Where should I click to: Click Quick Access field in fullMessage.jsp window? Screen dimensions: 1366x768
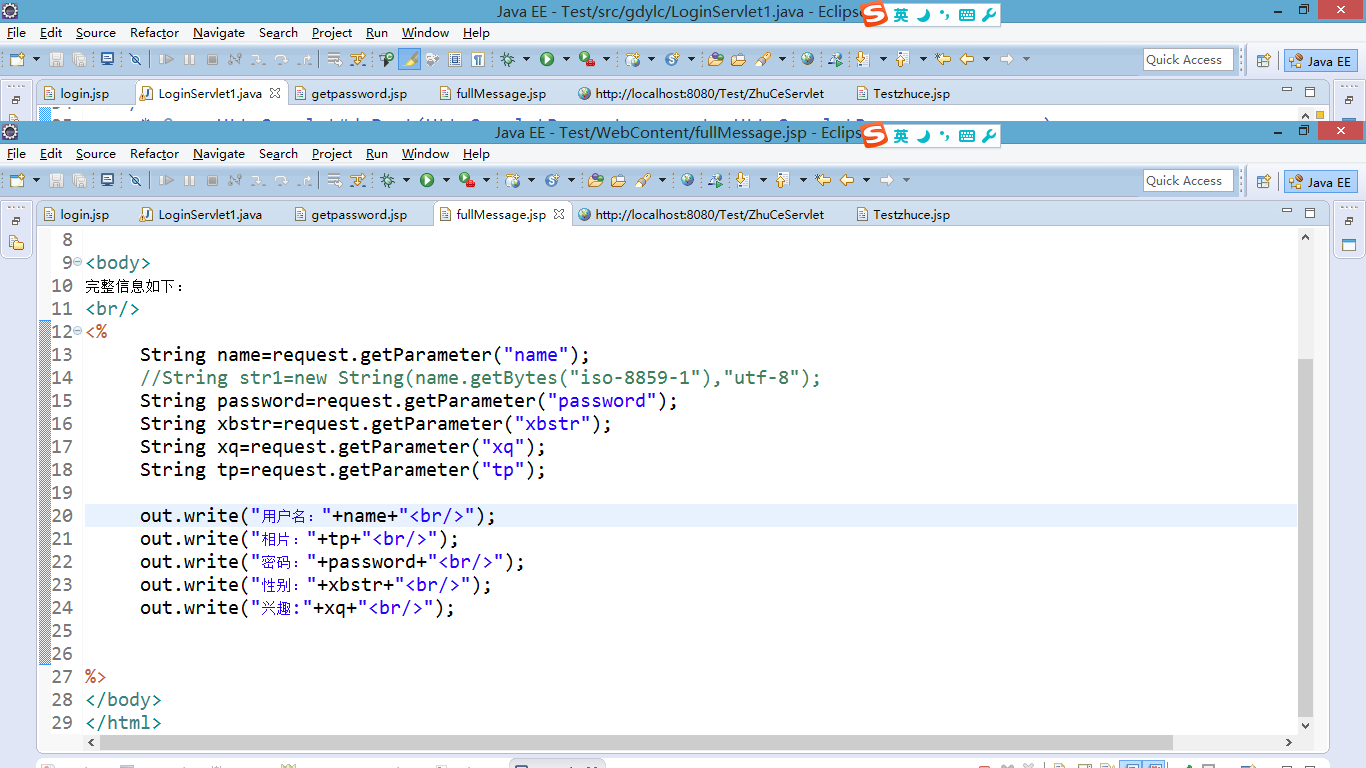(x=1187, y=180)
